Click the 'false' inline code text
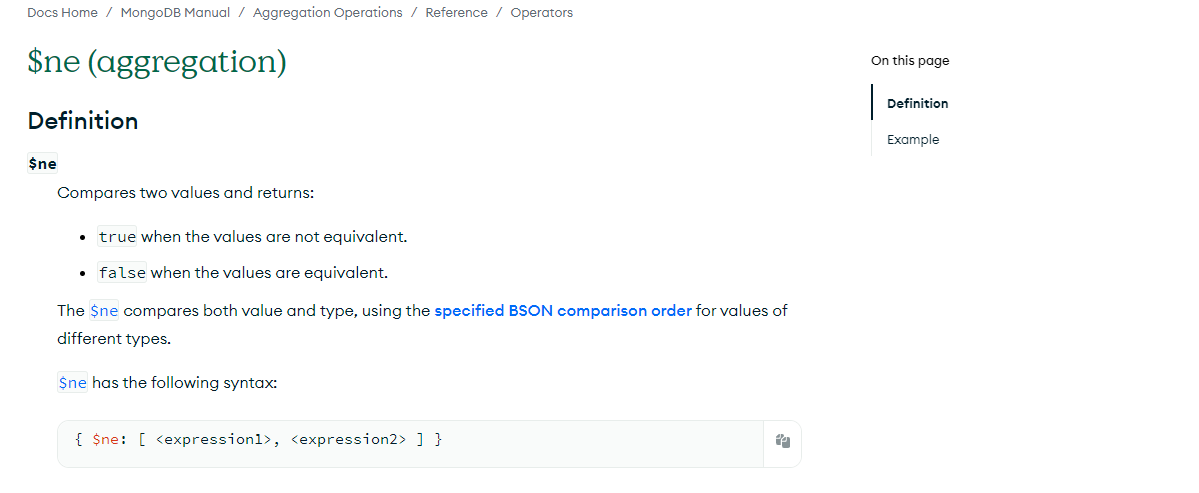The height and width of the screenshot is (493, 1199). (x=122, y=273)
